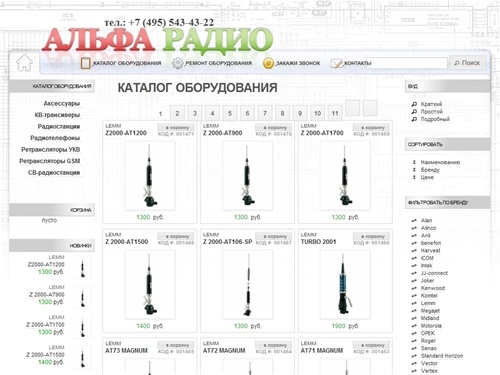Open Ретрансляторы УКВ category
Image resolution: width=500 pixels, height=375 pixels.
click(x=51, y=150)
